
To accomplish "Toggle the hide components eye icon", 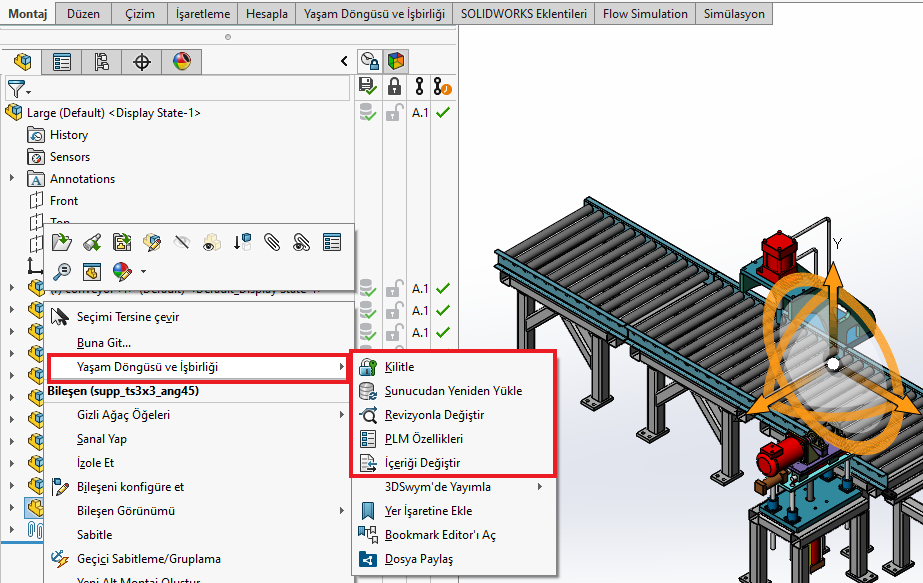I will tap(182, 241).
